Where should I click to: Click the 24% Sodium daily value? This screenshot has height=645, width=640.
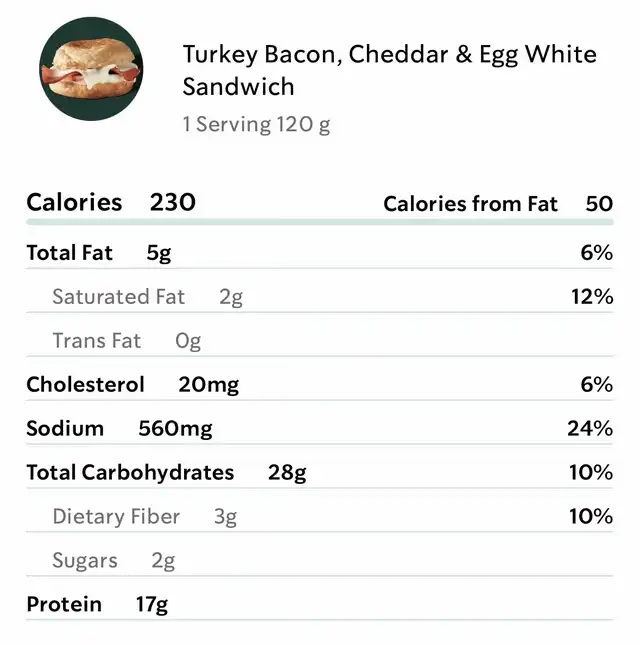(590, 428)
